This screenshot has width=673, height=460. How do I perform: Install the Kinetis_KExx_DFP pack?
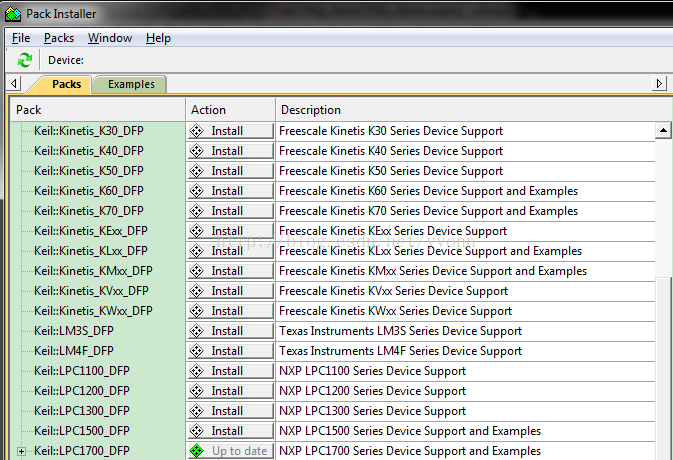pos(230,231)
